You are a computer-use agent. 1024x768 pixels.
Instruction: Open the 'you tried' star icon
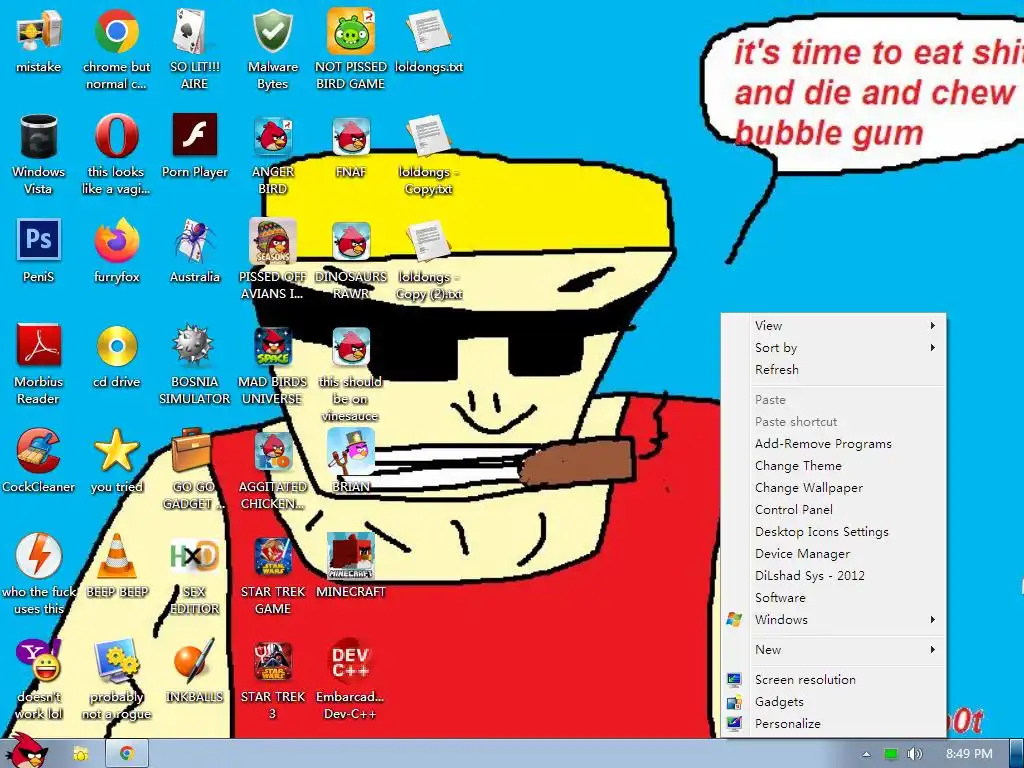pos(116,450)
